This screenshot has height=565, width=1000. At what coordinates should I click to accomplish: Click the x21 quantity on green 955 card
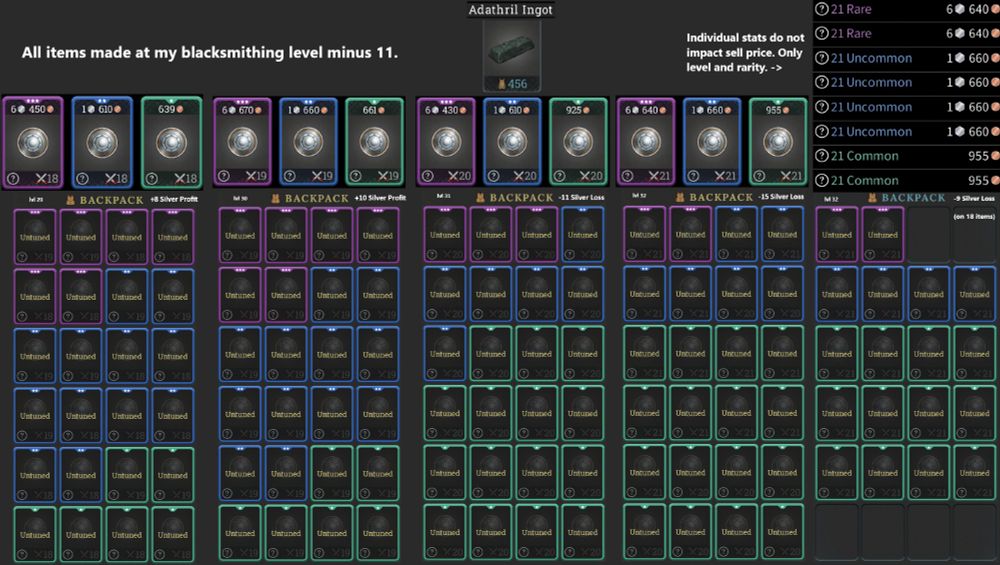pos(791,176)
